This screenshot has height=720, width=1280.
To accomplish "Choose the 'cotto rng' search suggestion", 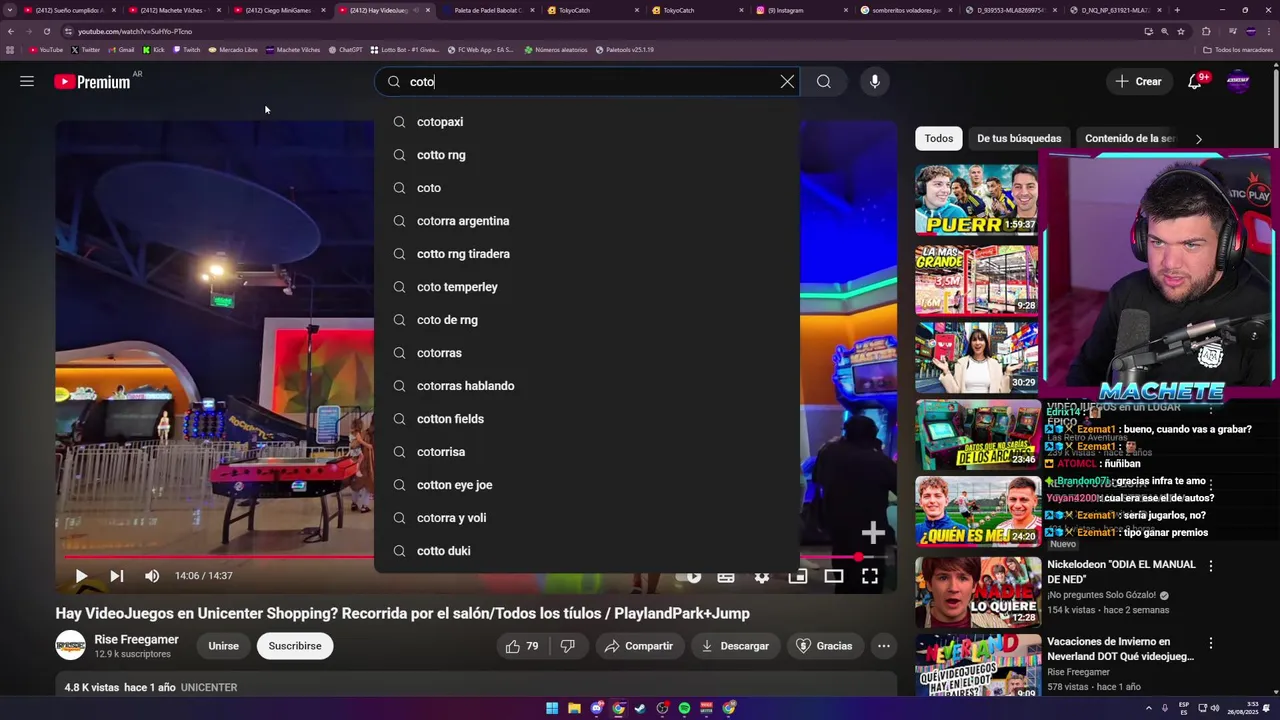I will point(587,155).
